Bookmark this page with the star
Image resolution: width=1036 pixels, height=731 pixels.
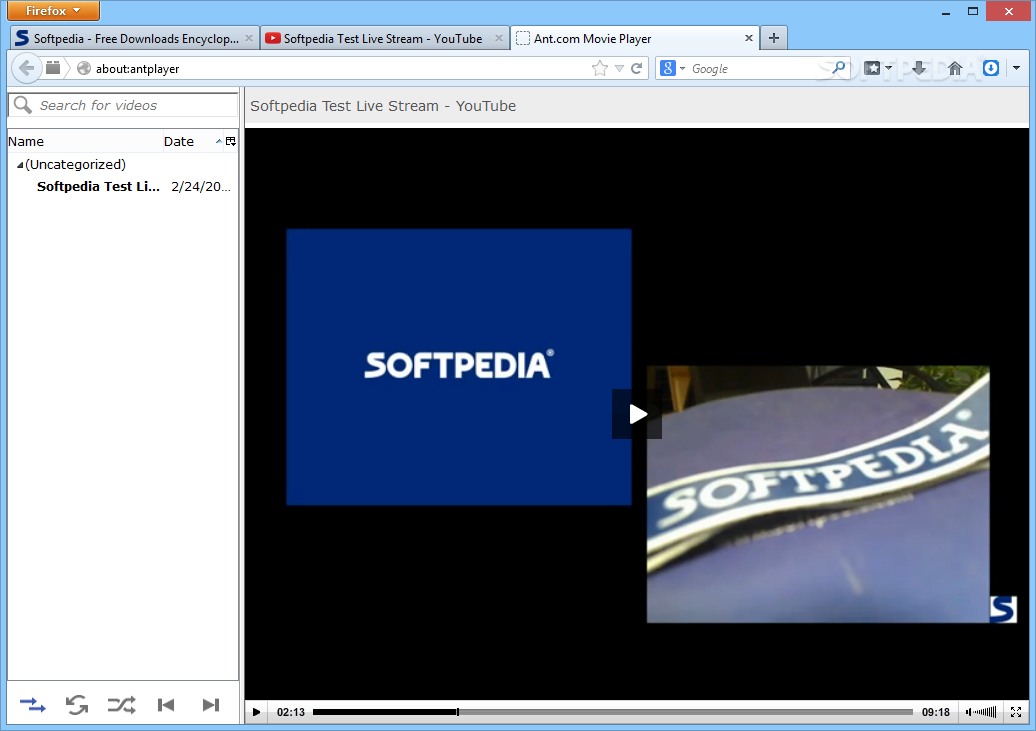point(599,69)
